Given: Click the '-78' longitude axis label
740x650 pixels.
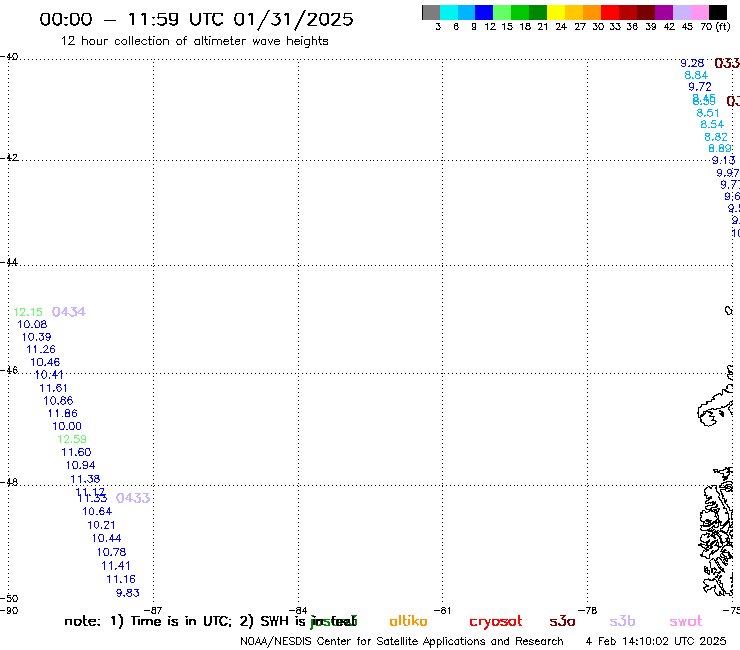Looking at the screenshot, I should [588, 610].
